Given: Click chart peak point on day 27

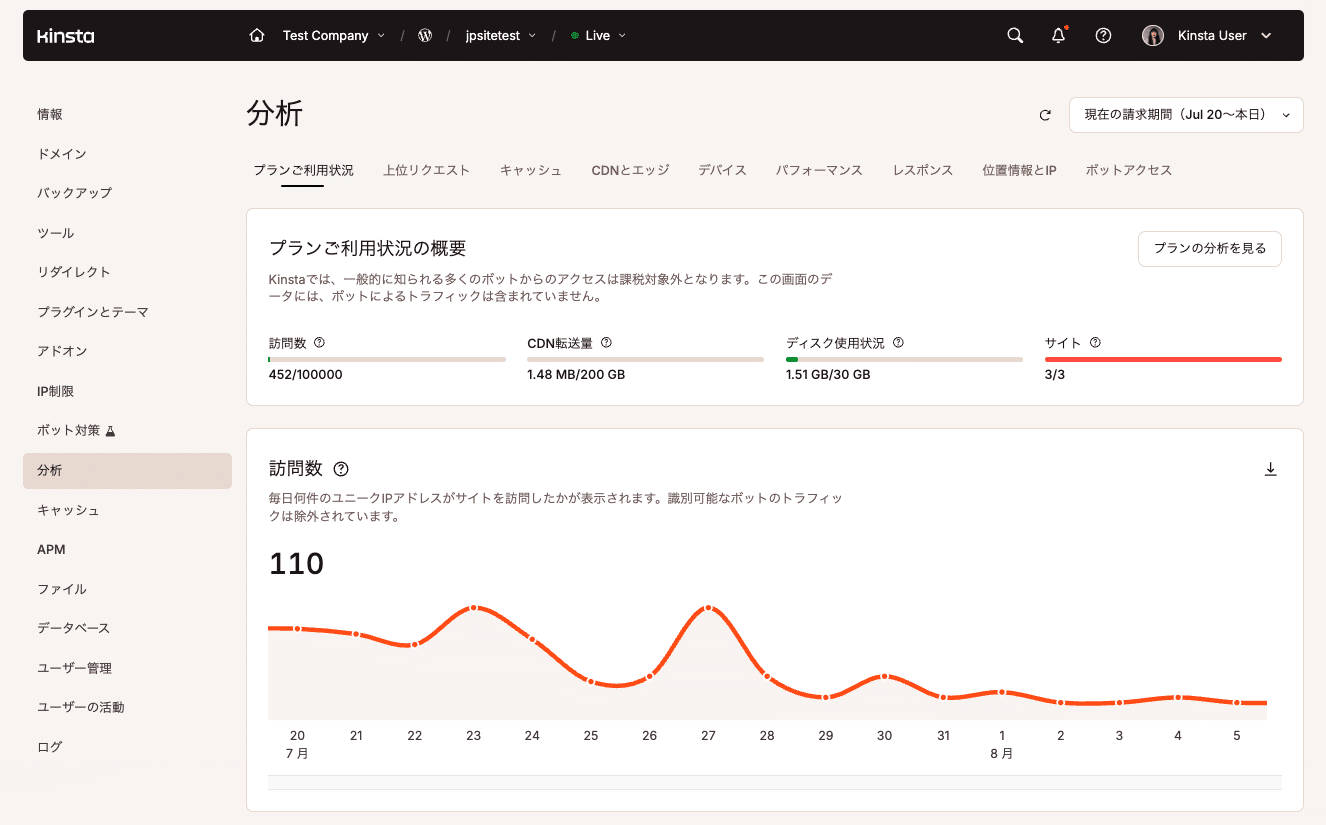Looking at the screenshot, I should coord(708,608).
